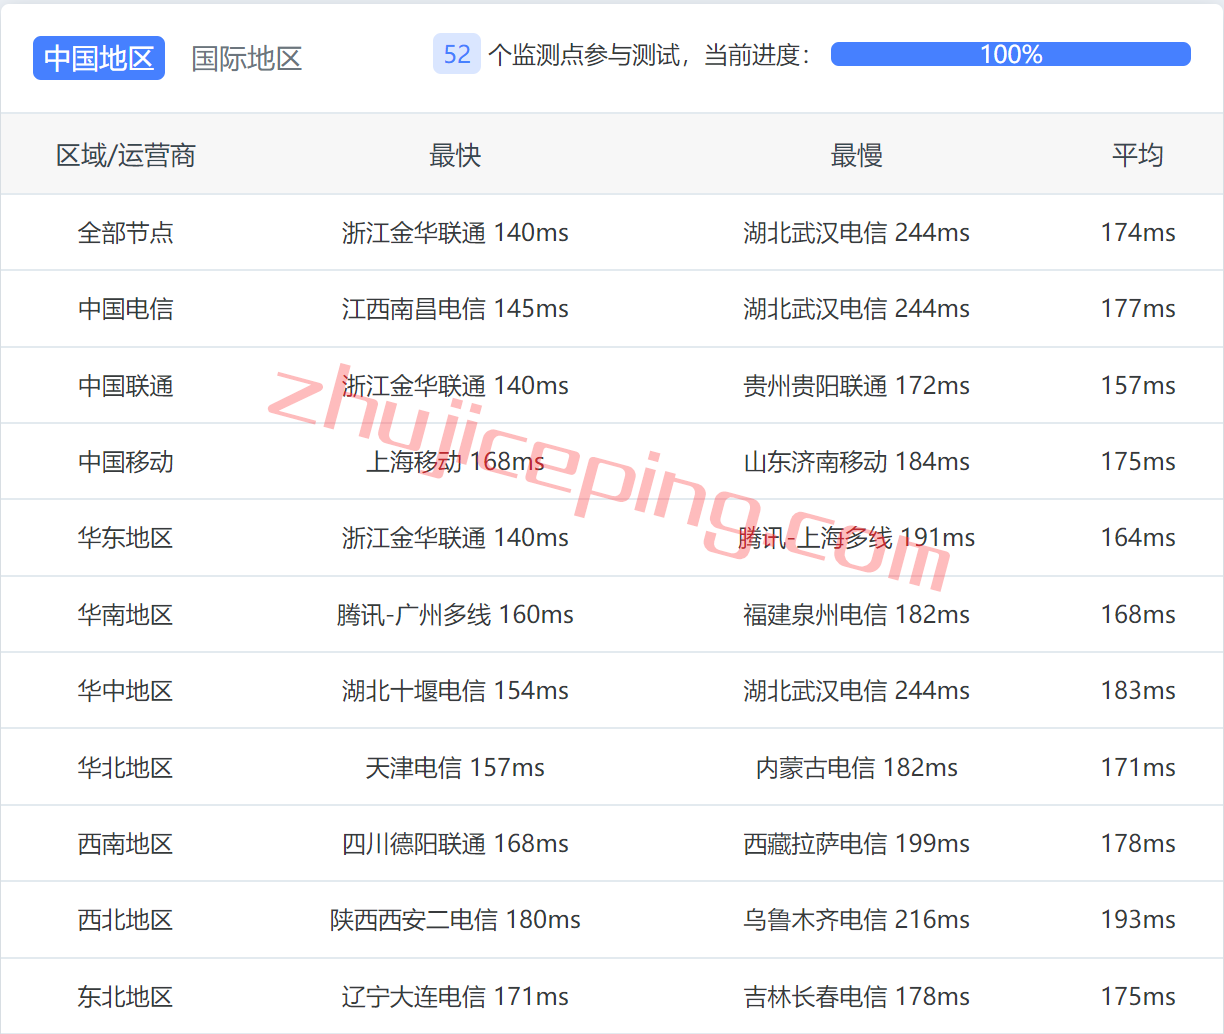Click 福建泉州电信 182ms cell

point(857,614)
